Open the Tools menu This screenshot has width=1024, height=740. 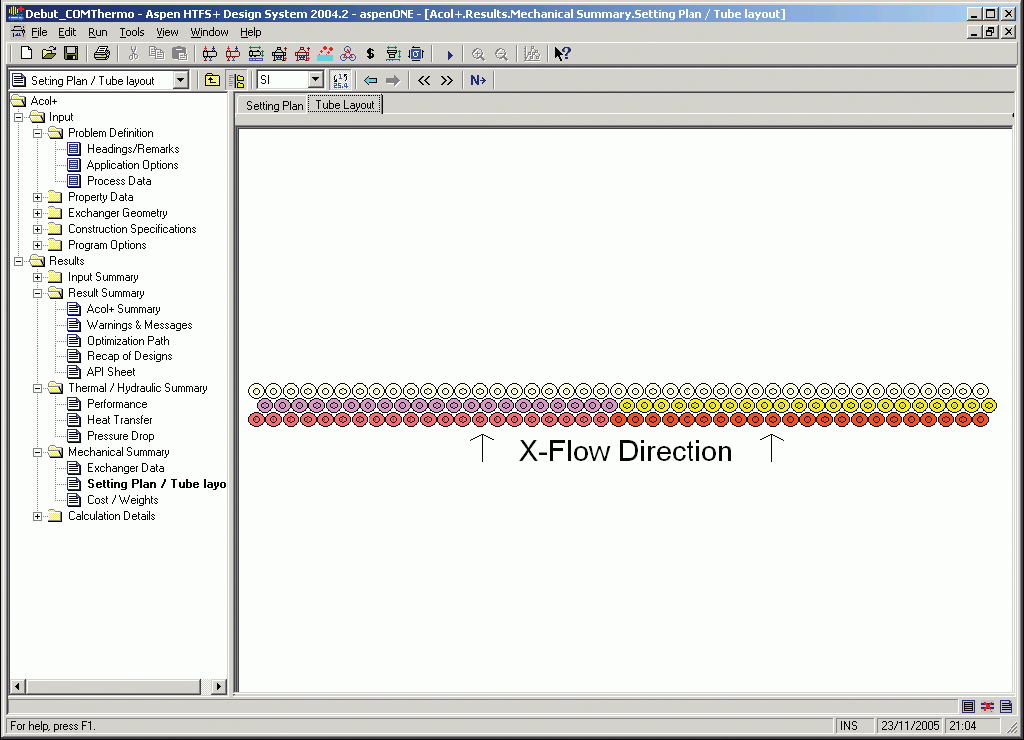point(132,32)
